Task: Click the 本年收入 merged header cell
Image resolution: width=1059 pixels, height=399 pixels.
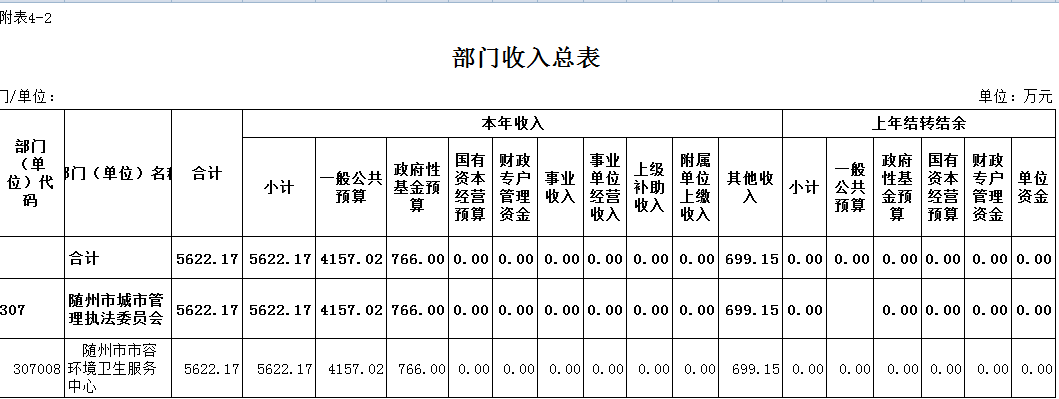Action: 512,124
